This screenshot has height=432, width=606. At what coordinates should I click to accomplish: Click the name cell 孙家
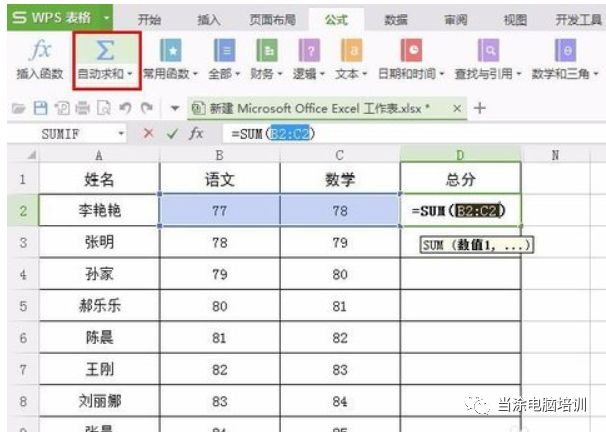(99, 274)
